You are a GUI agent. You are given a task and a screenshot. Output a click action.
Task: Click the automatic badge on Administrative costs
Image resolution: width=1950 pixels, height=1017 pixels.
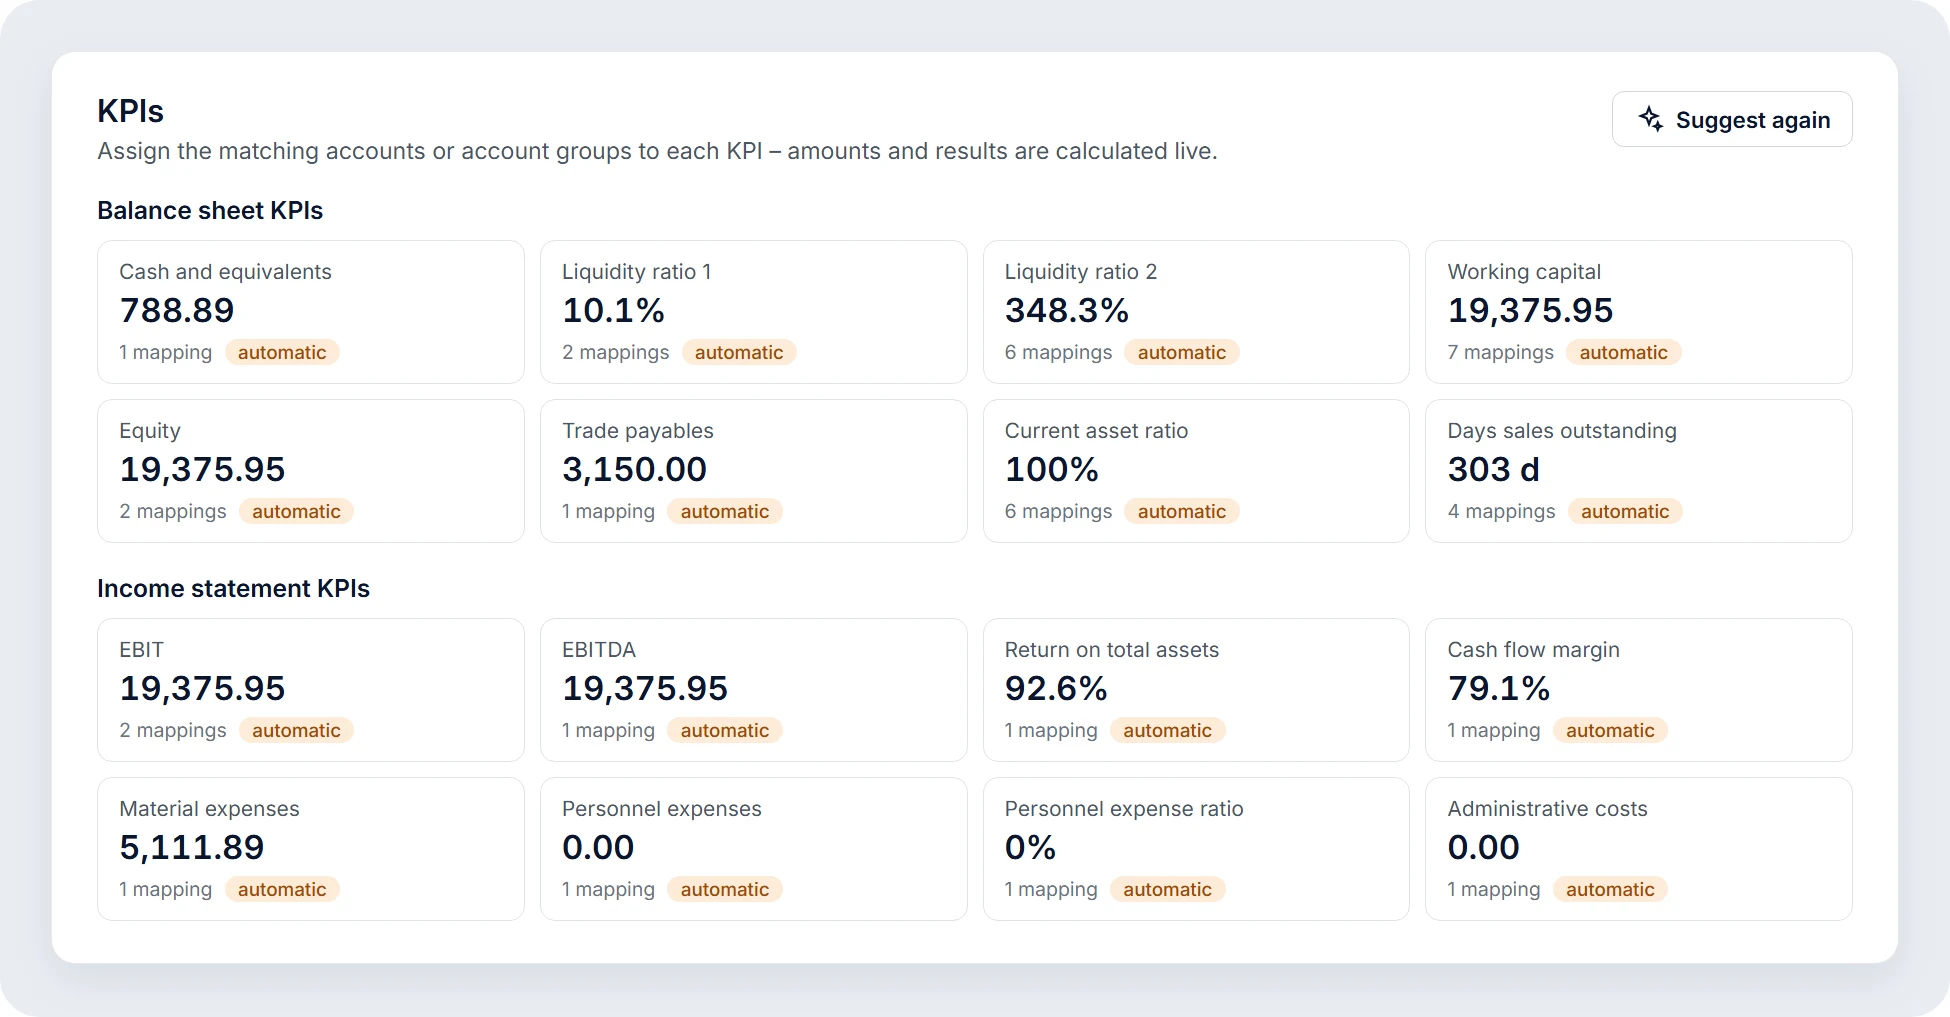pyautogui.click(x=1610, y=889)
